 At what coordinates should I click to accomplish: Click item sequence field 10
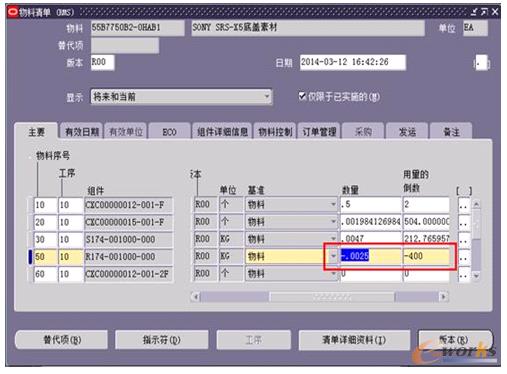click(46, 205)
